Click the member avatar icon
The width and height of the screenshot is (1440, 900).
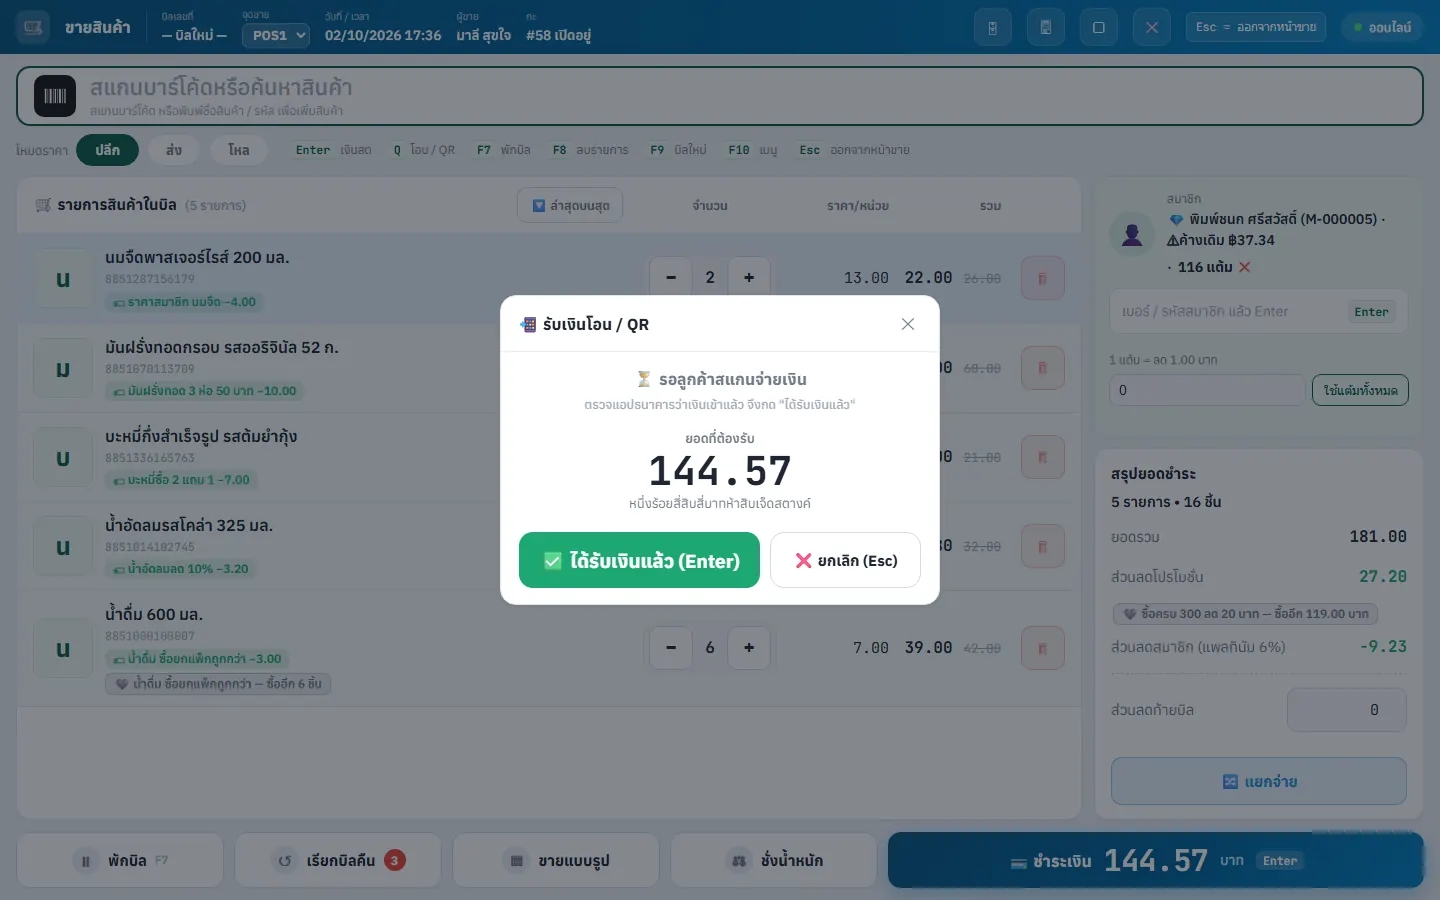(x=1132, y=235)
